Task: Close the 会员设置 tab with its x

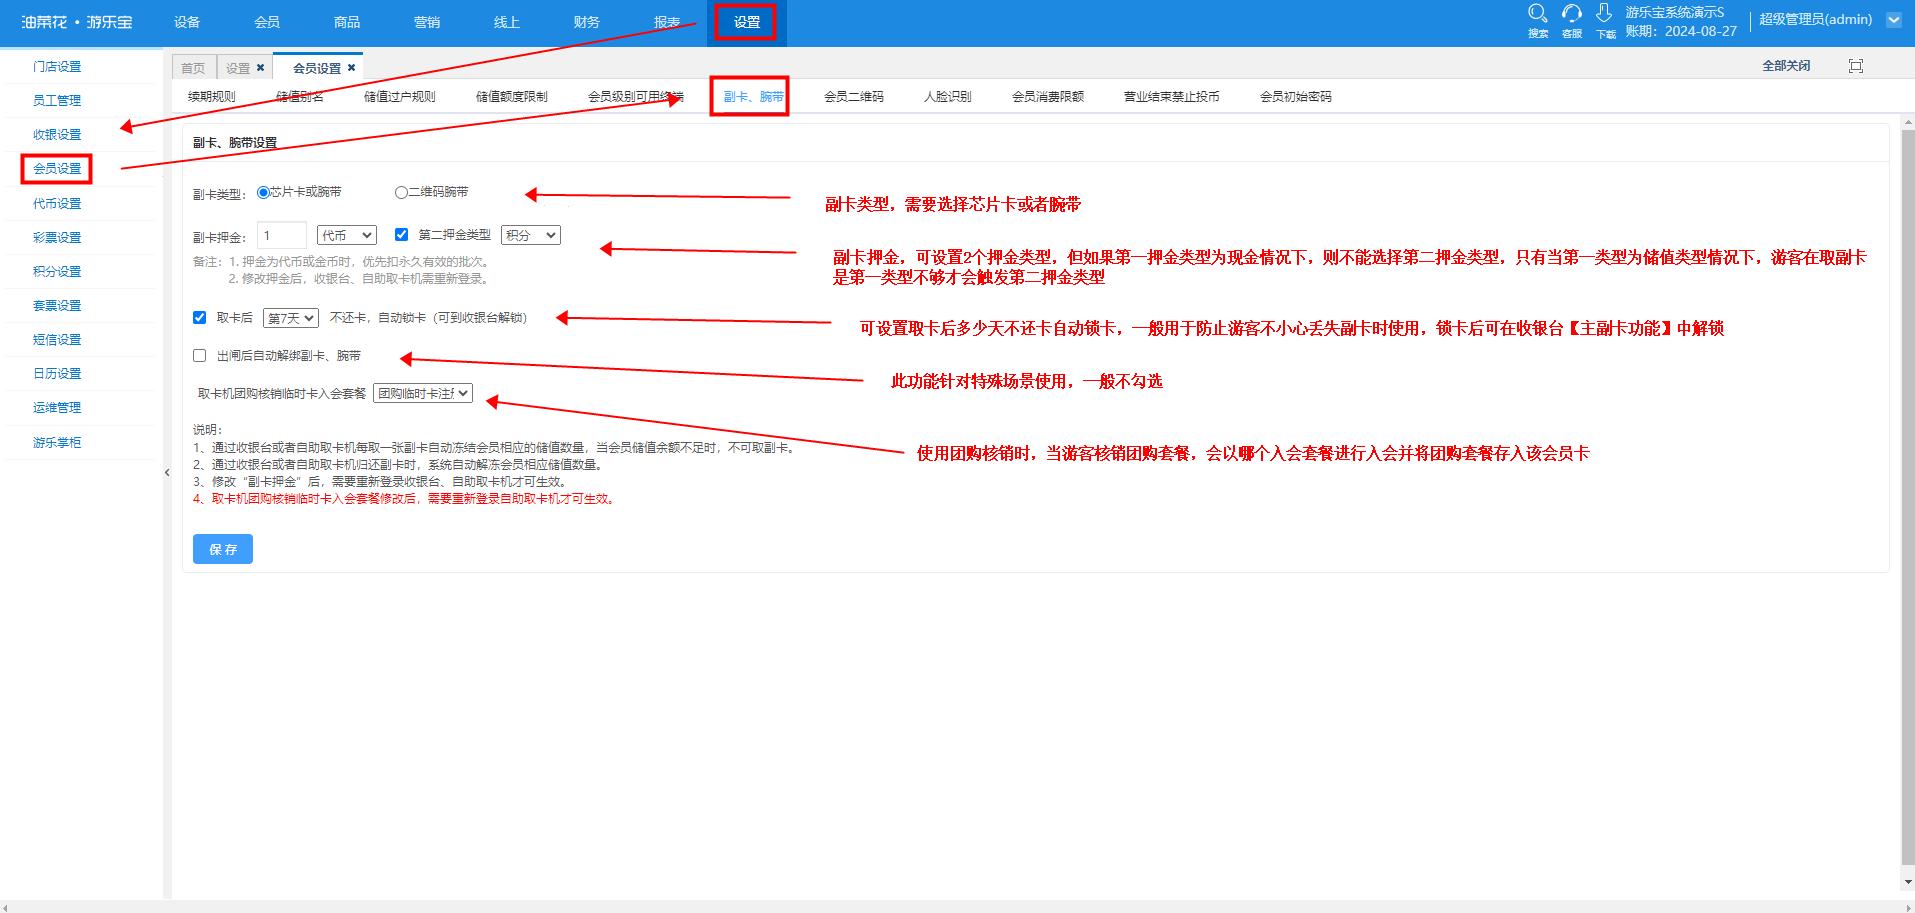Action: (351, 68)
